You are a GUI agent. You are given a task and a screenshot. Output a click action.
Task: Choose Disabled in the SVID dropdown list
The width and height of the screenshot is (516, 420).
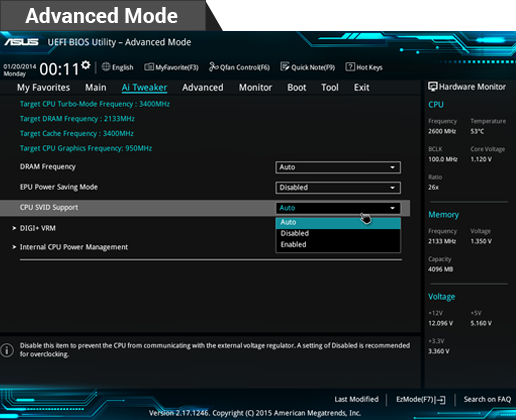click(x=338, y=233)
